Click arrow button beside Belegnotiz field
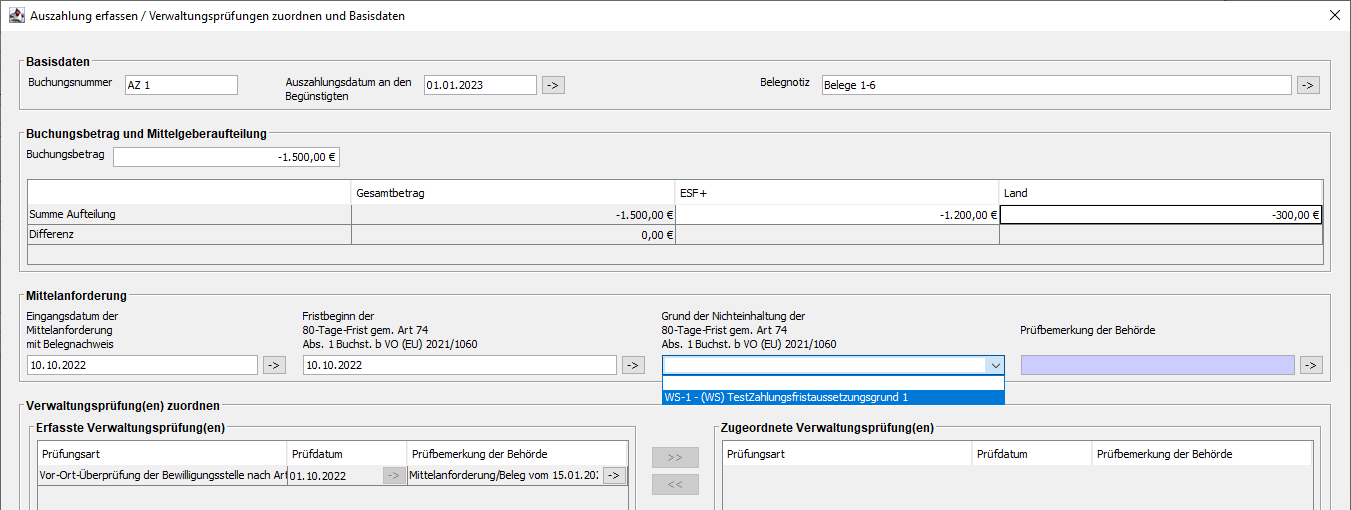 [x=1307, y=85]
